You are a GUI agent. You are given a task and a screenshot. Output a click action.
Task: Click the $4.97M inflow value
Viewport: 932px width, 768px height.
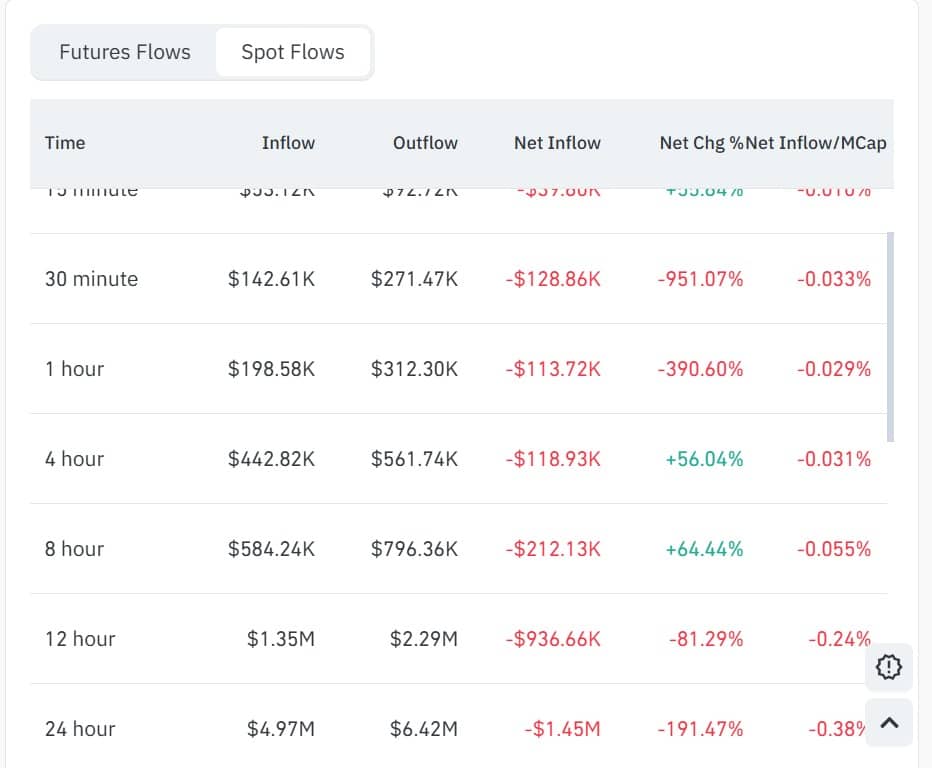pos(281,729)
